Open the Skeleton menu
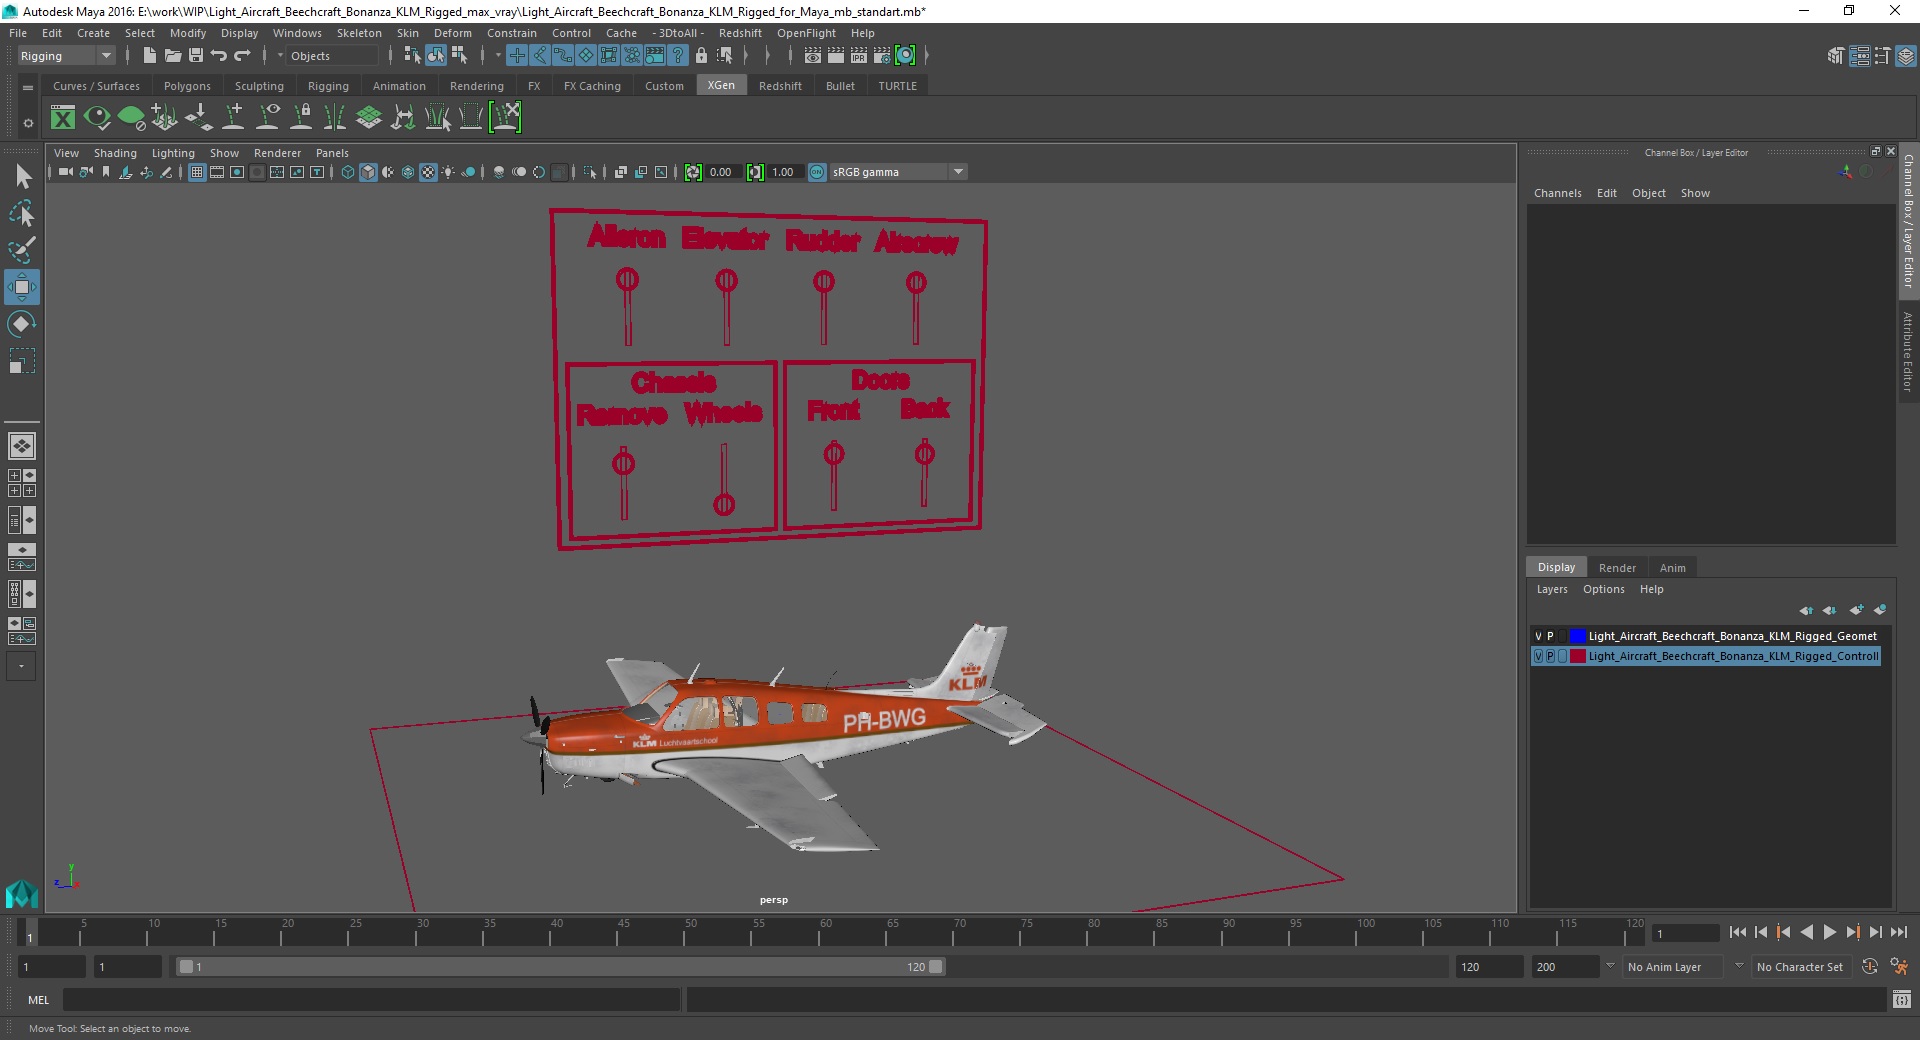Screen dimensions: 1920x1040 (x=359, y=33)
